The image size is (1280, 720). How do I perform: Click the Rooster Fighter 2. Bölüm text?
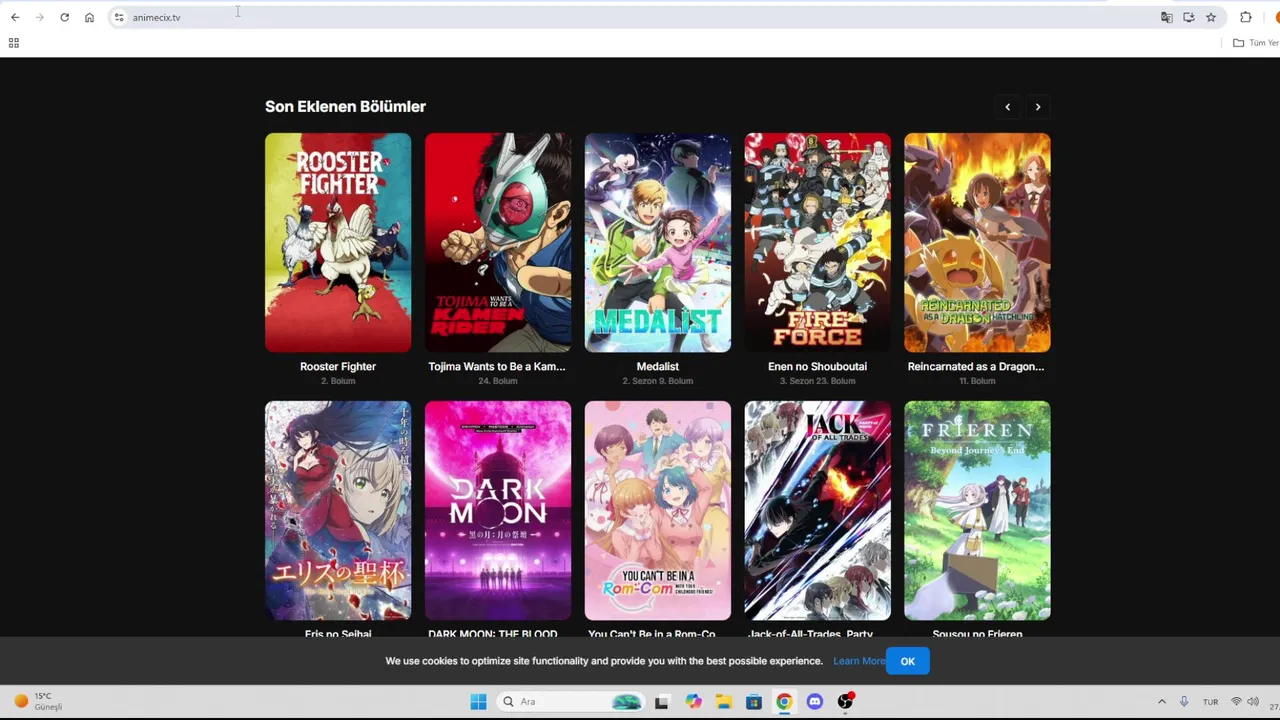point(338,381)
